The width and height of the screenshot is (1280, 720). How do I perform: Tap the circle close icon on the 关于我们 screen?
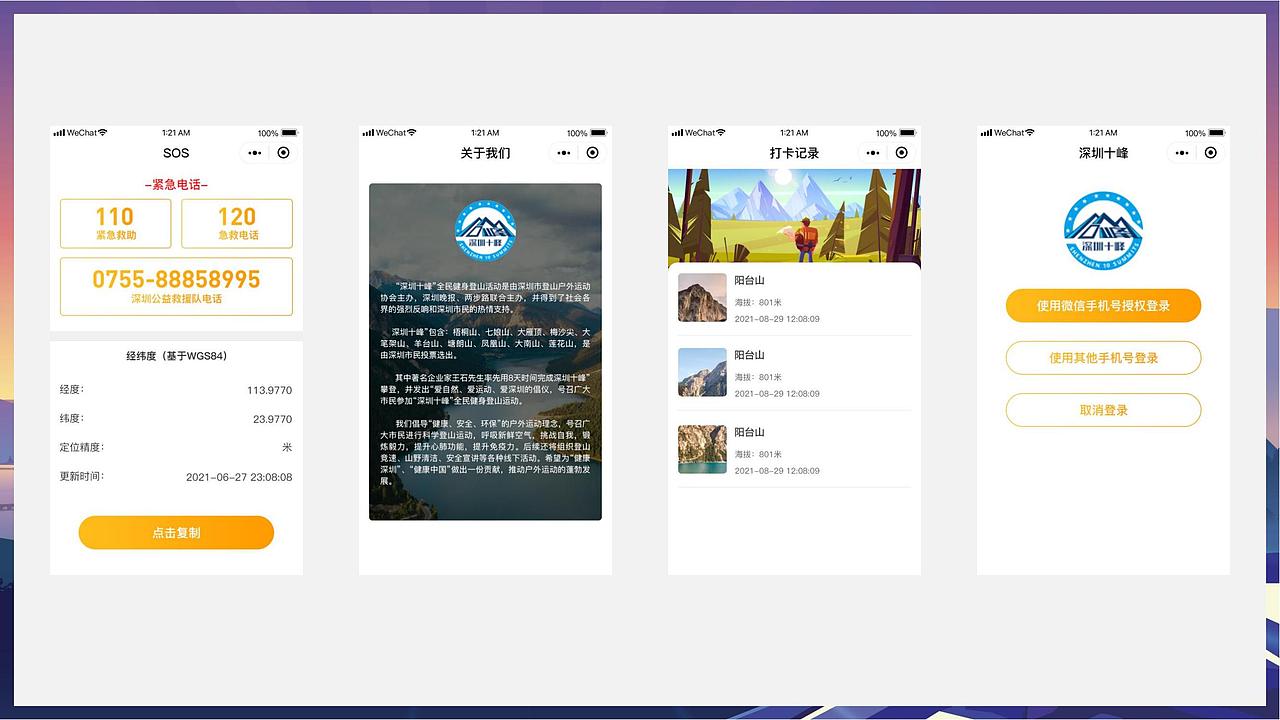click(592, 153)
